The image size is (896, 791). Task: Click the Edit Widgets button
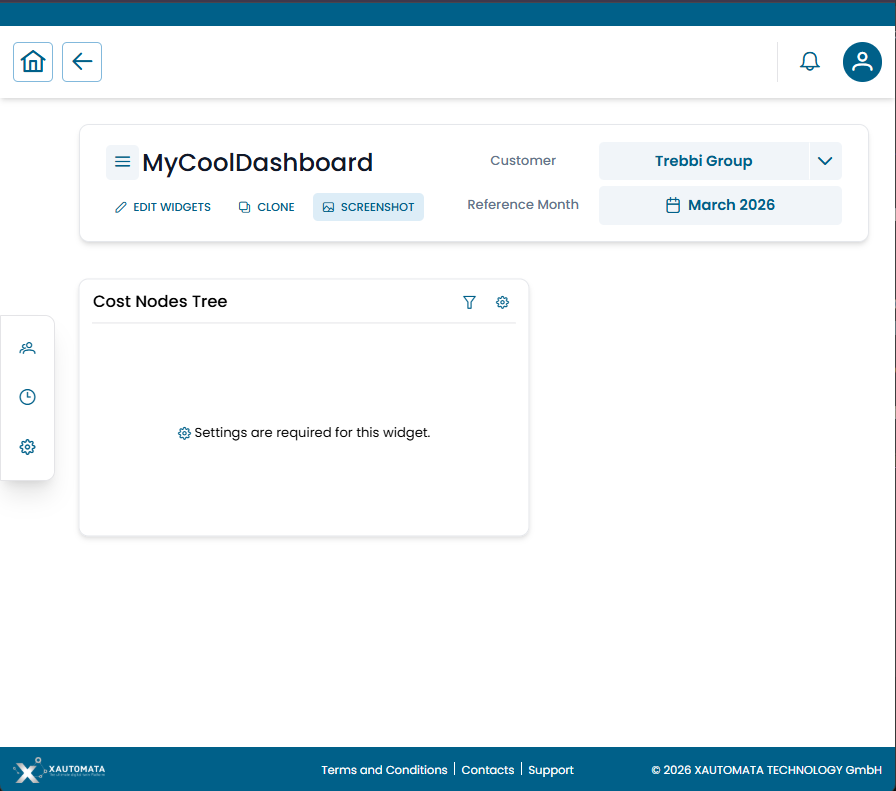click(162, 207)
